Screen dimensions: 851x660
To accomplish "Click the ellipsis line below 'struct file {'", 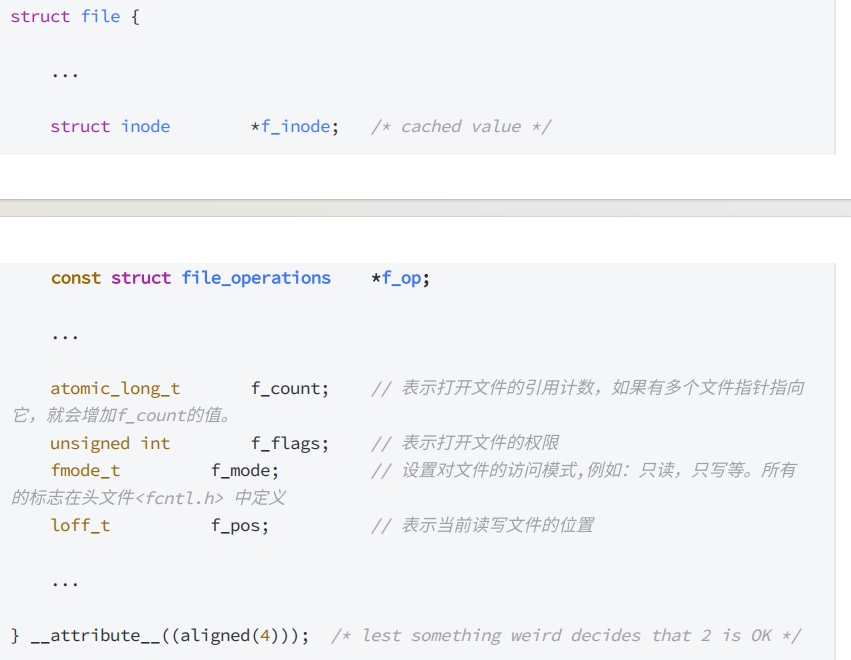I will click(65, 75).
